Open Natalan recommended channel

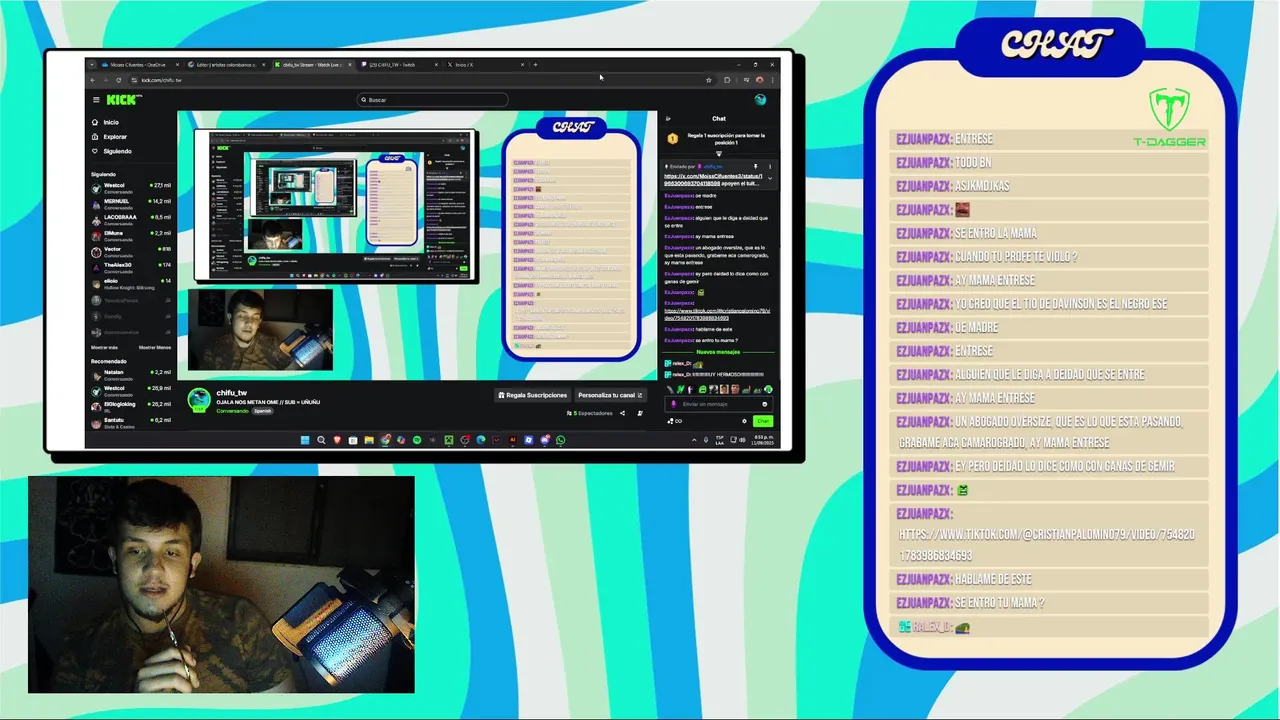pyautogui.click(x=131, y=374)
